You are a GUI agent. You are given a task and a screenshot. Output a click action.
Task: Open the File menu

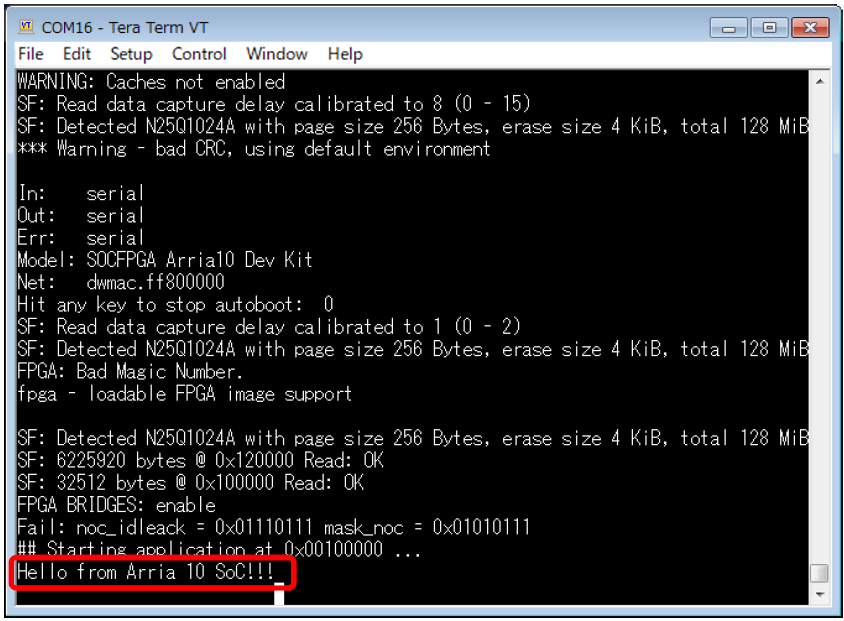[30, 54]
